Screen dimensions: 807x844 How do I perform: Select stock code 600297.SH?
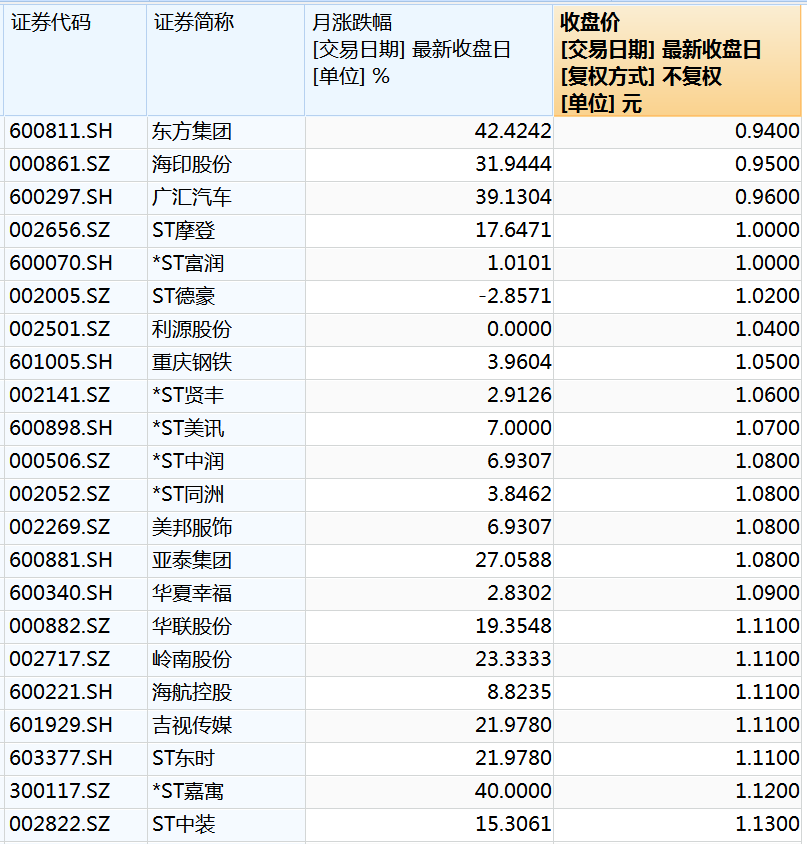[x=75, y=198]
